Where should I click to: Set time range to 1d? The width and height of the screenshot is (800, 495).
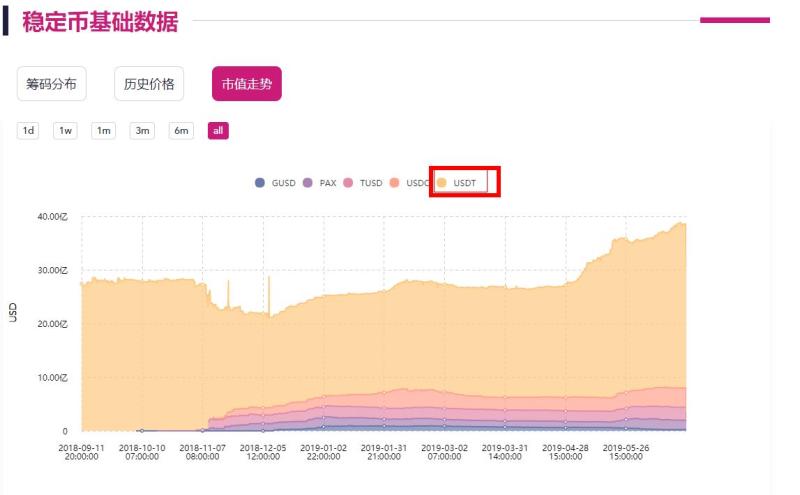[28, 131]
